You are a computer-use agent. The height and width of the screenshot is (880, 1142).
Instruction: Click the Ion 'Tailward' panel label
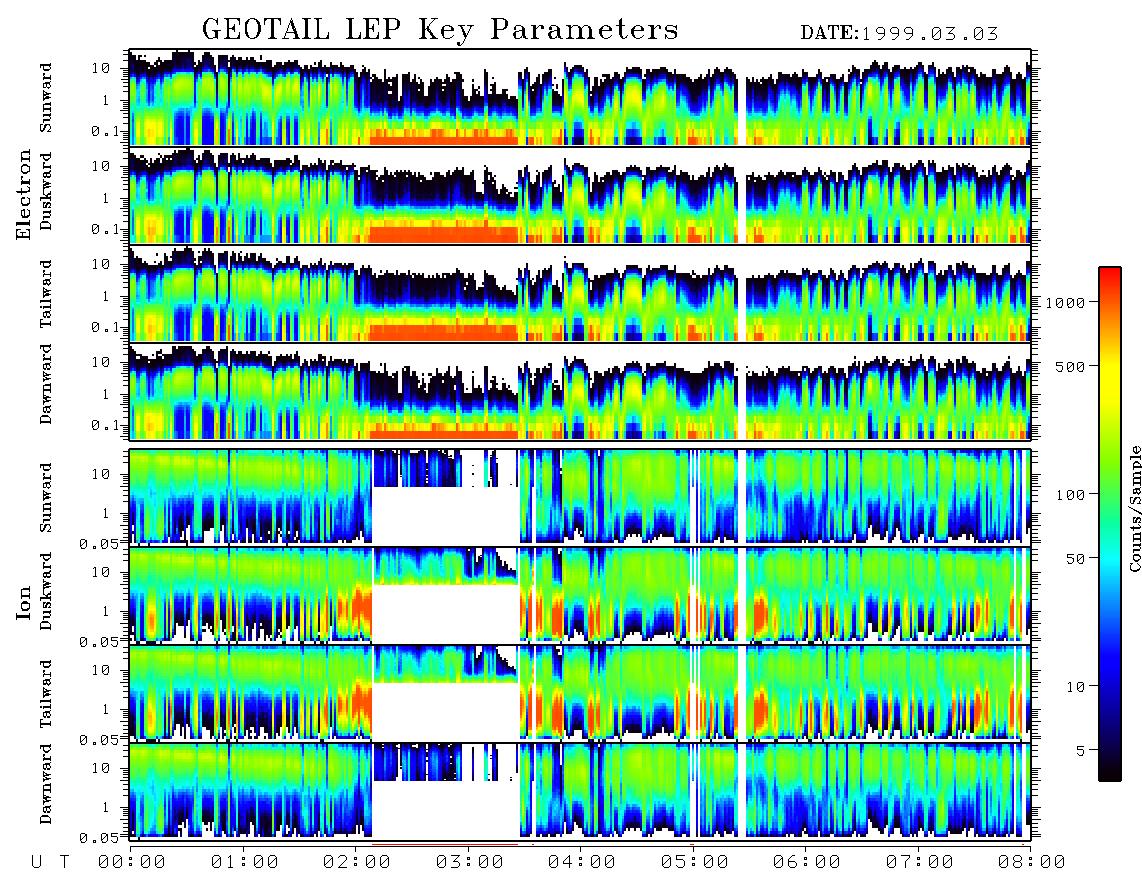[46, 694]
